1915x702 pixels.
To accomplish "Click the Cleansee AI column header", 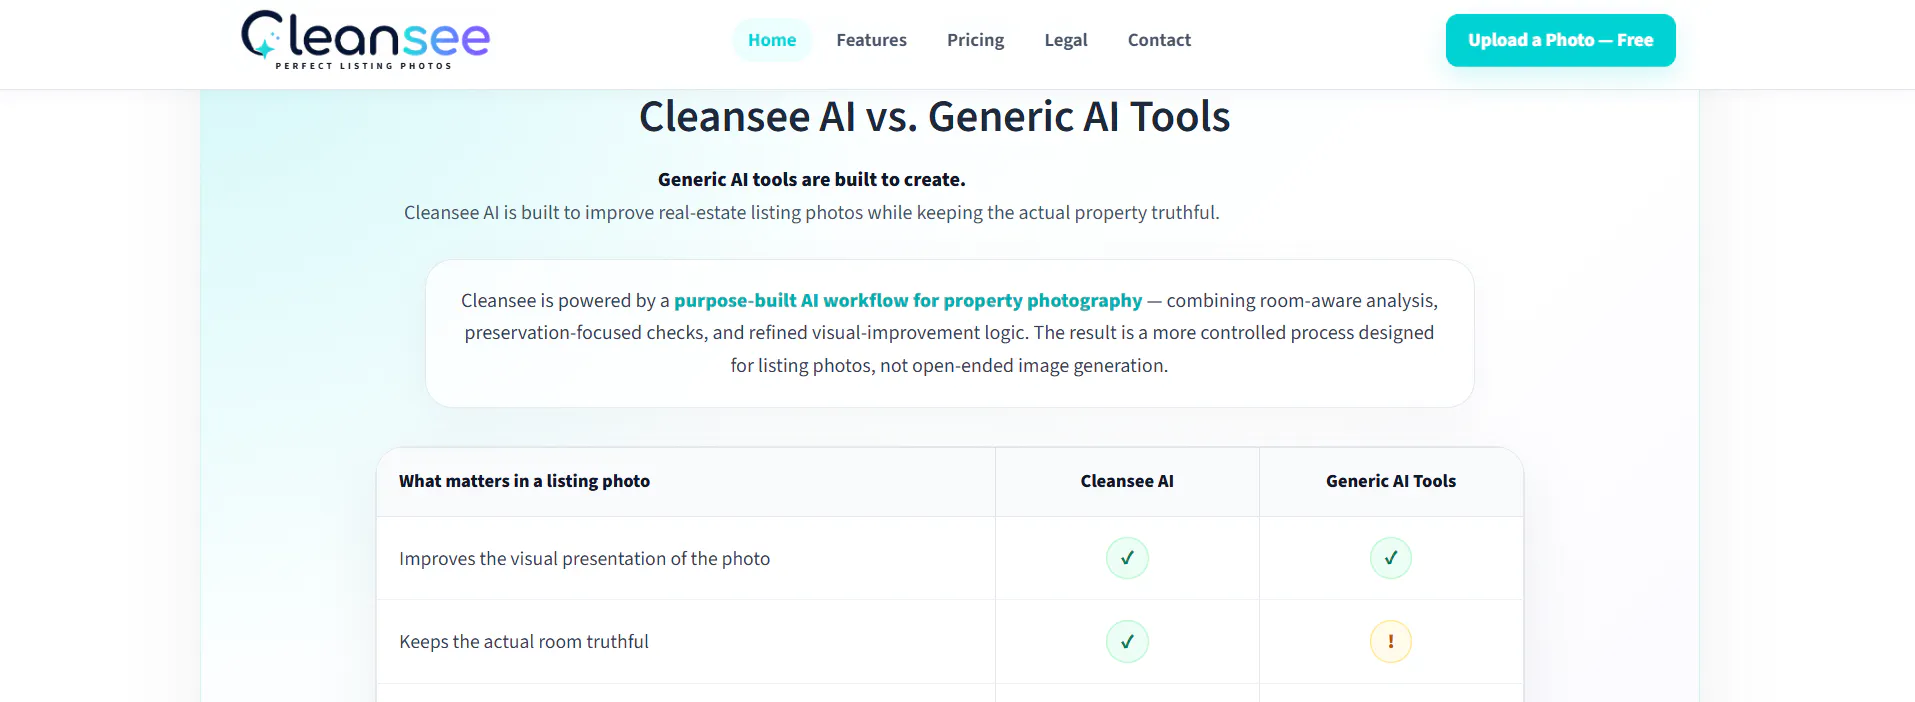I will point(1127,481).
